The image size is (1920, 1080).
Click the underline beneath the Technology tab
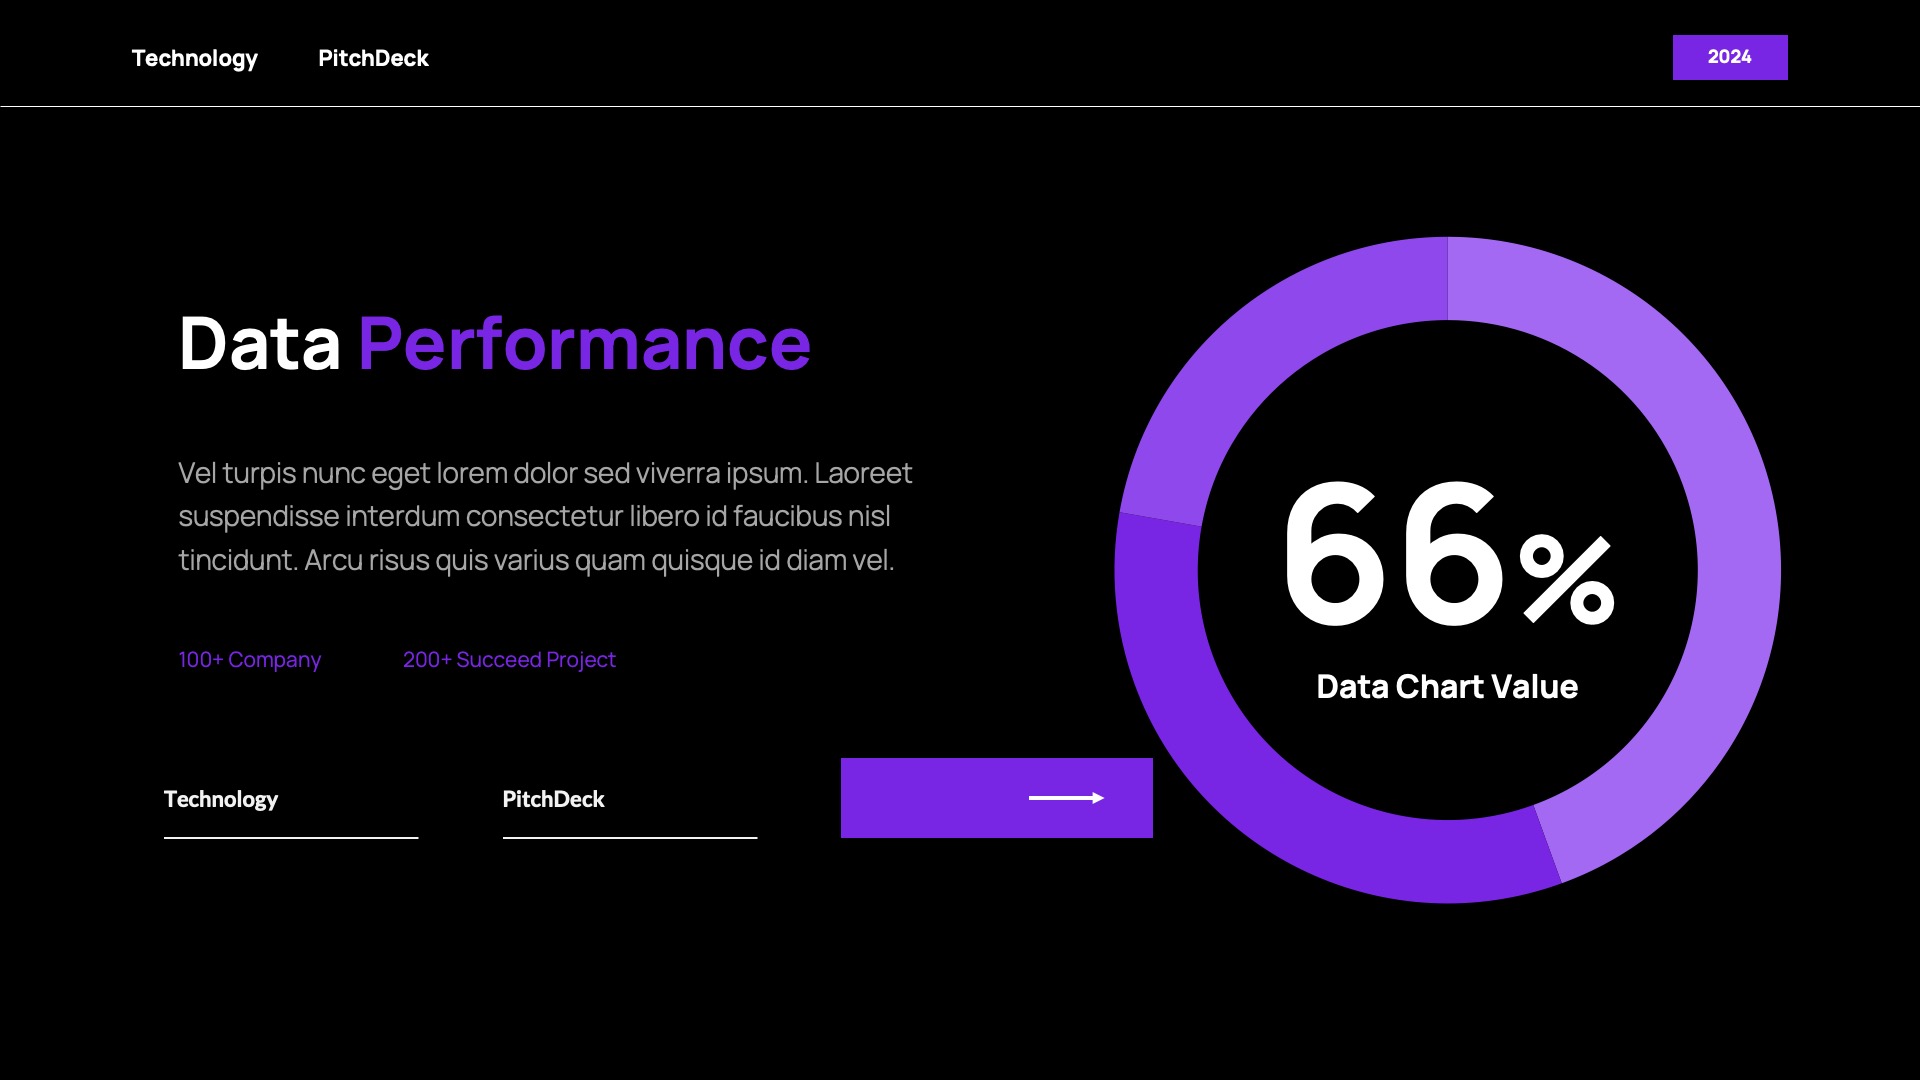(x=291, y=837)
